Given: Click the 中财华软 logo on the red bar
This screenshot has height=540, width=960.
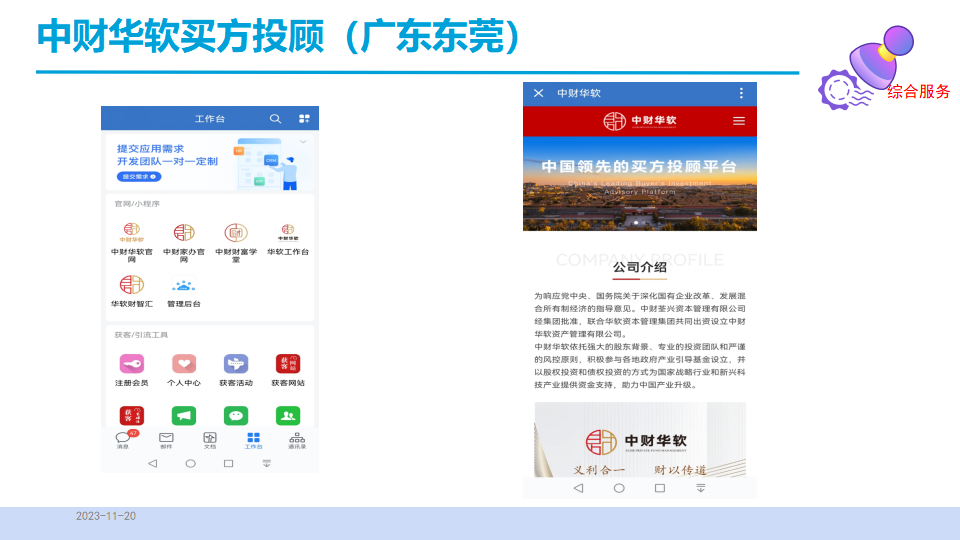Looking at the screenshot, I should point(640,121).
